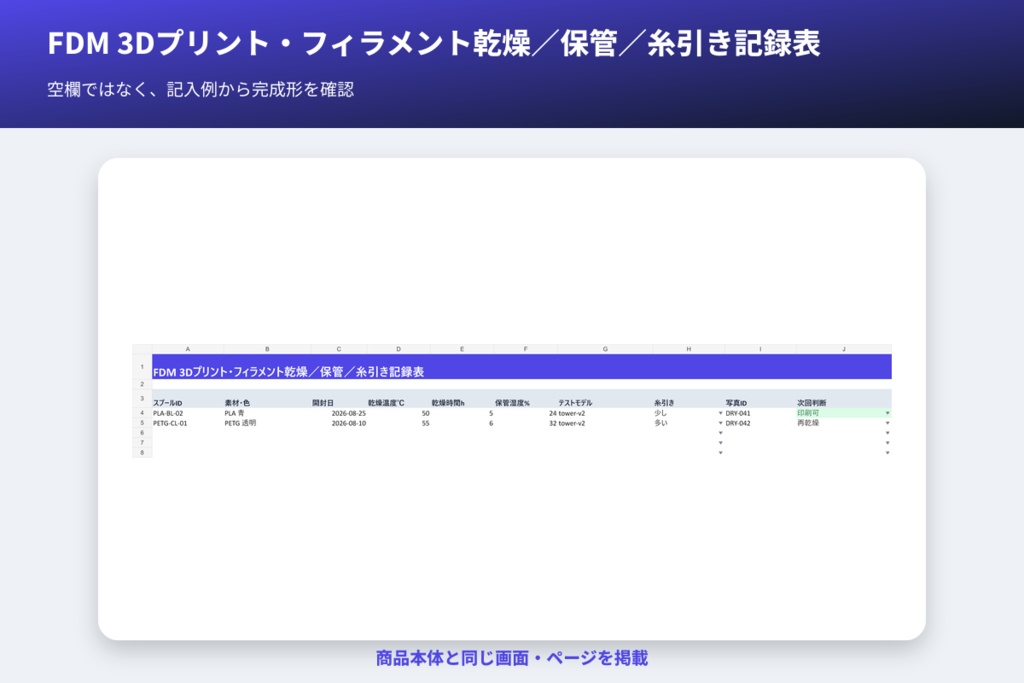Select row header 8
The height and width of the screenshot is (683, 1024).
pyautogui.click(x=142, y=453)
